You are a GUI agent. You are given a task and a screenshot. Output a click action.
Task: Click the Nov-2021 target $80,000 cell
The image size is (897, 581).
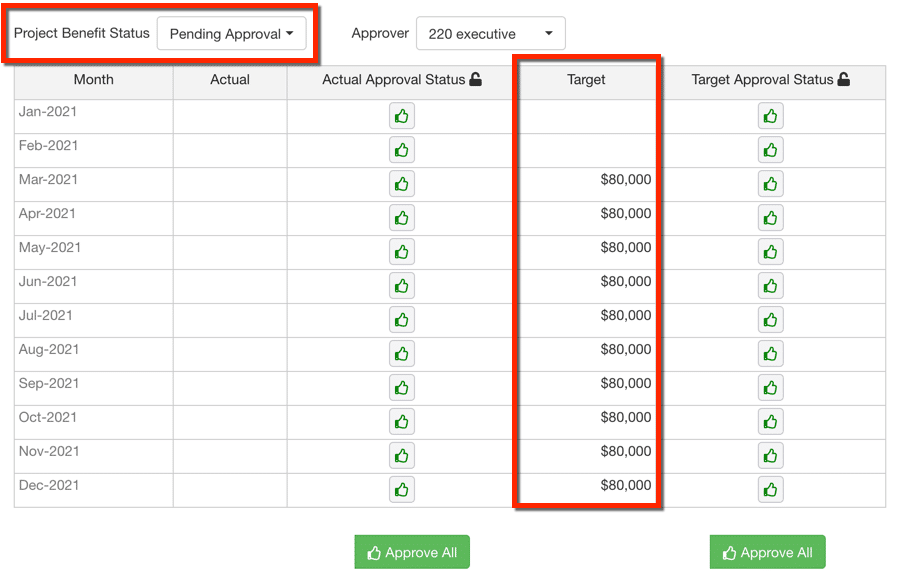click(586, 456)
